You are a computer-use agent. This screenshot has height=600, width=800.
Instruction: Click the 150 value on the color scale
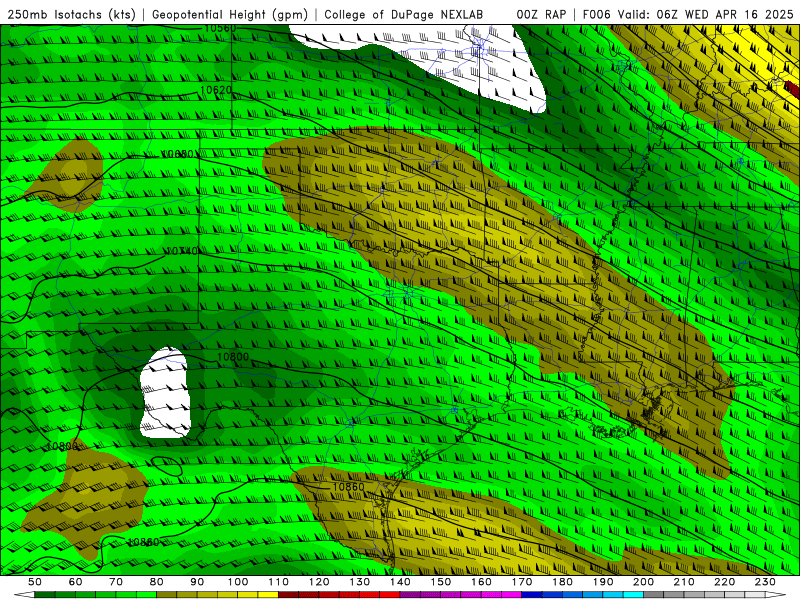pos(441,582)
